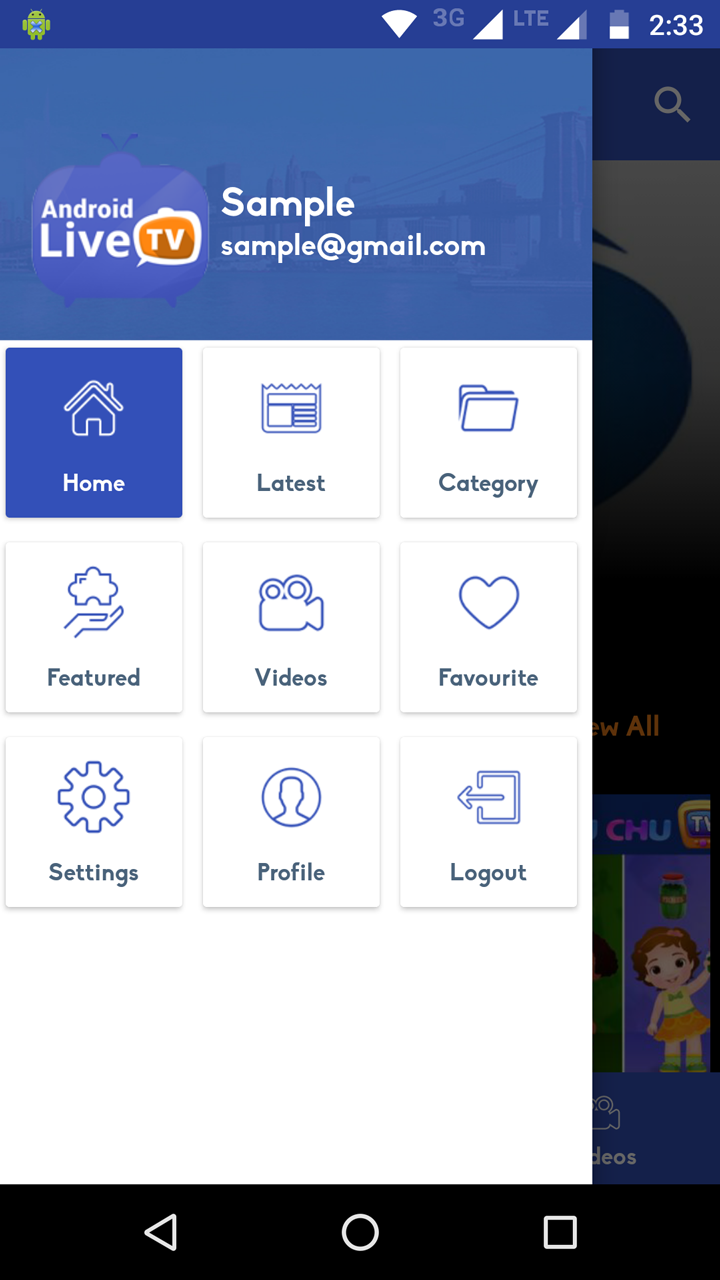Select the Latest menu label
The height and width of the screenshot is (1280, 720).
pos(291,483)
